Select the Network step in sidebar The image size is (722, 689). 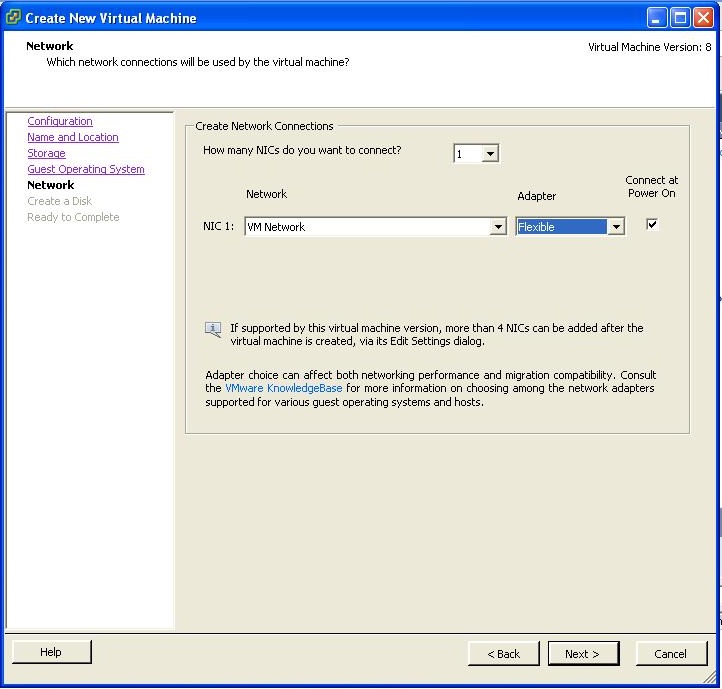pos(51,185)
